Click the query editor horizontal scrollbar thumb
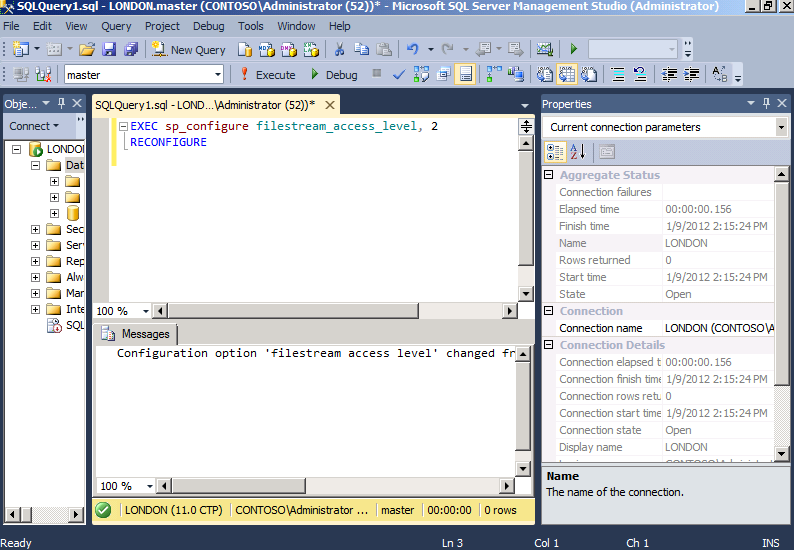 [x=294, y=310]
